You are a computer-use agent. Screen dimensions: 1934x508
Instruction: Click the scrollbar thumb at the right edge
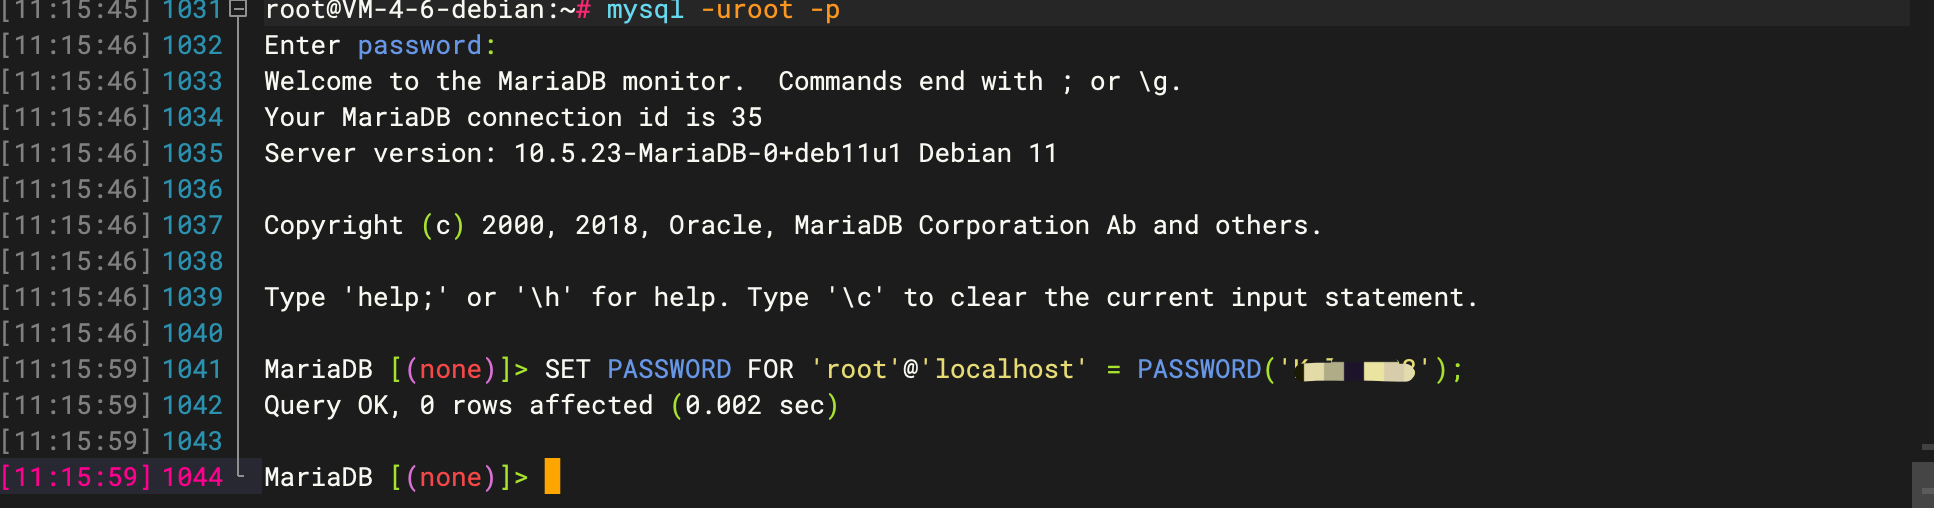1923,485
